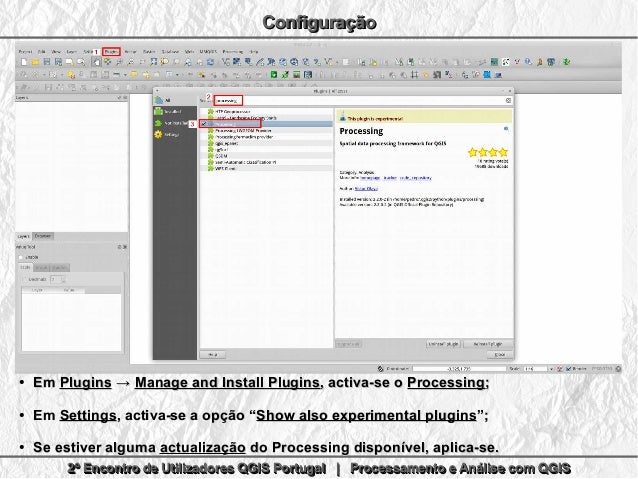Close the Layers panel
This screenshot has height=479, width=638.
tap(125, 98)
